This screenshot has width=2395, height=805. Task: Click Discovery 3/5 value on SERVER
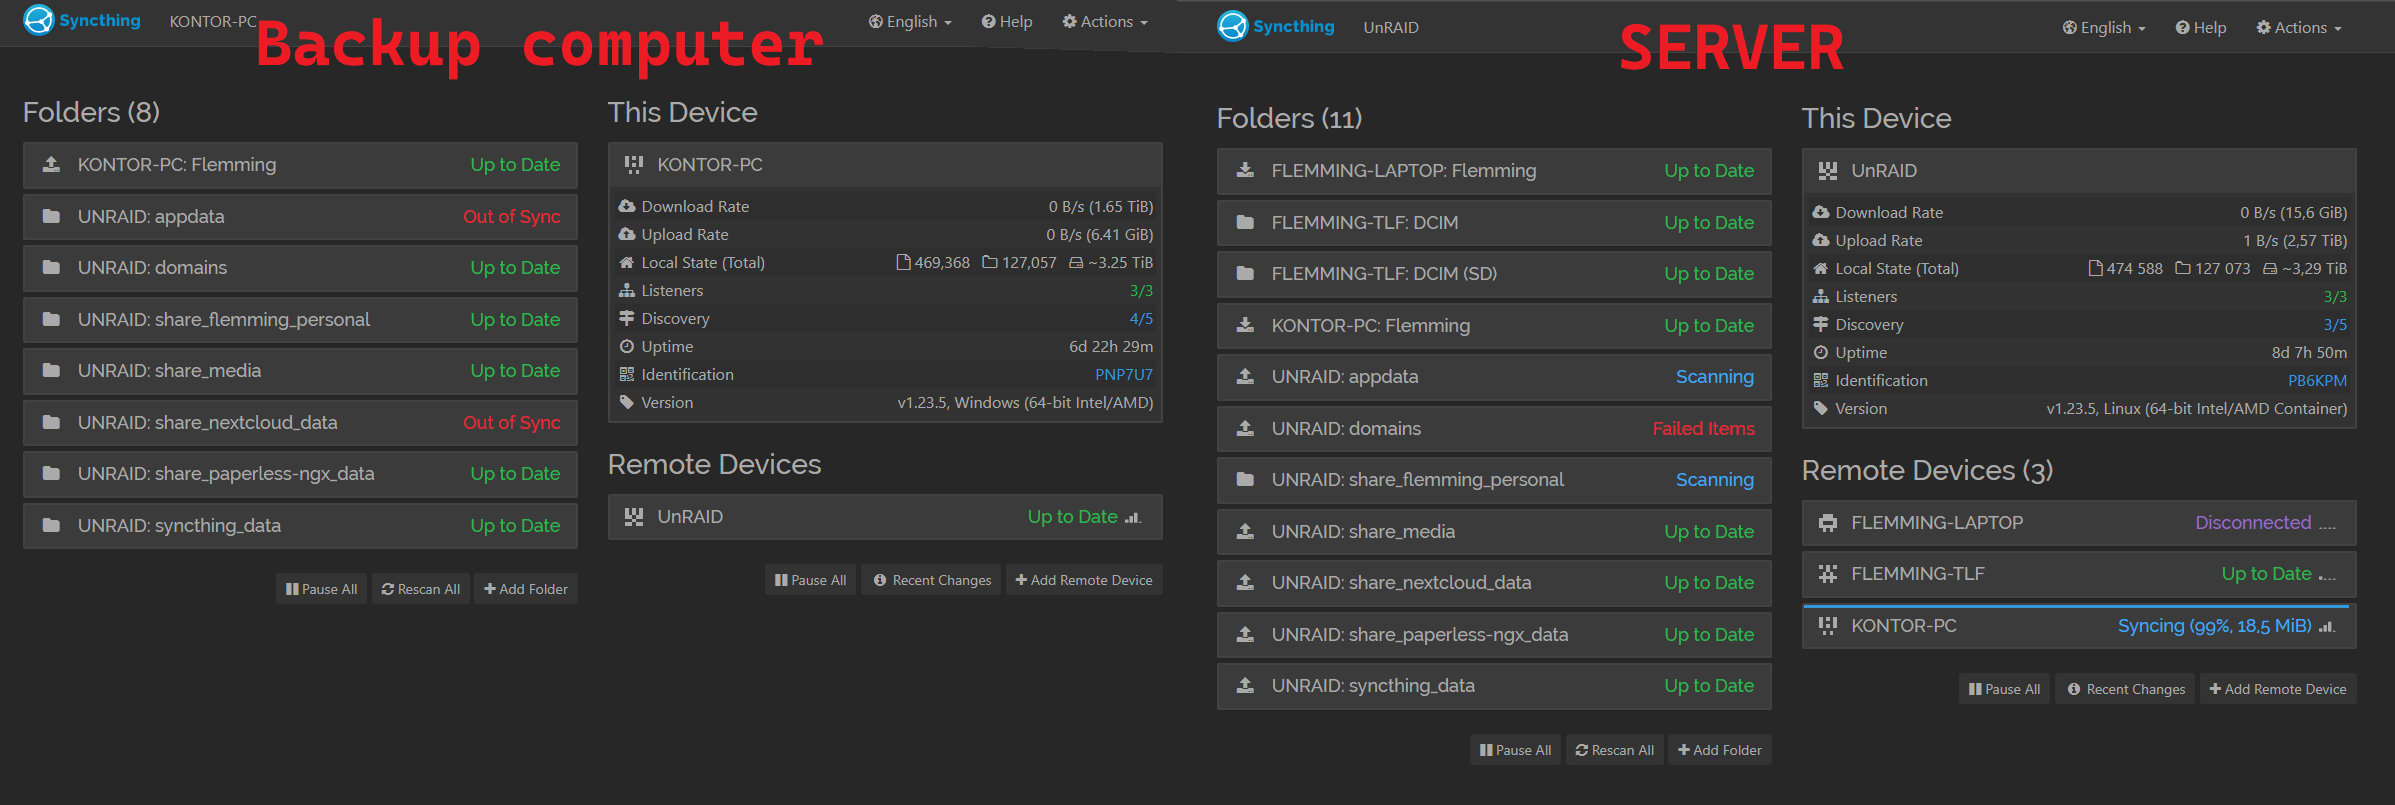coord(2335,325)
